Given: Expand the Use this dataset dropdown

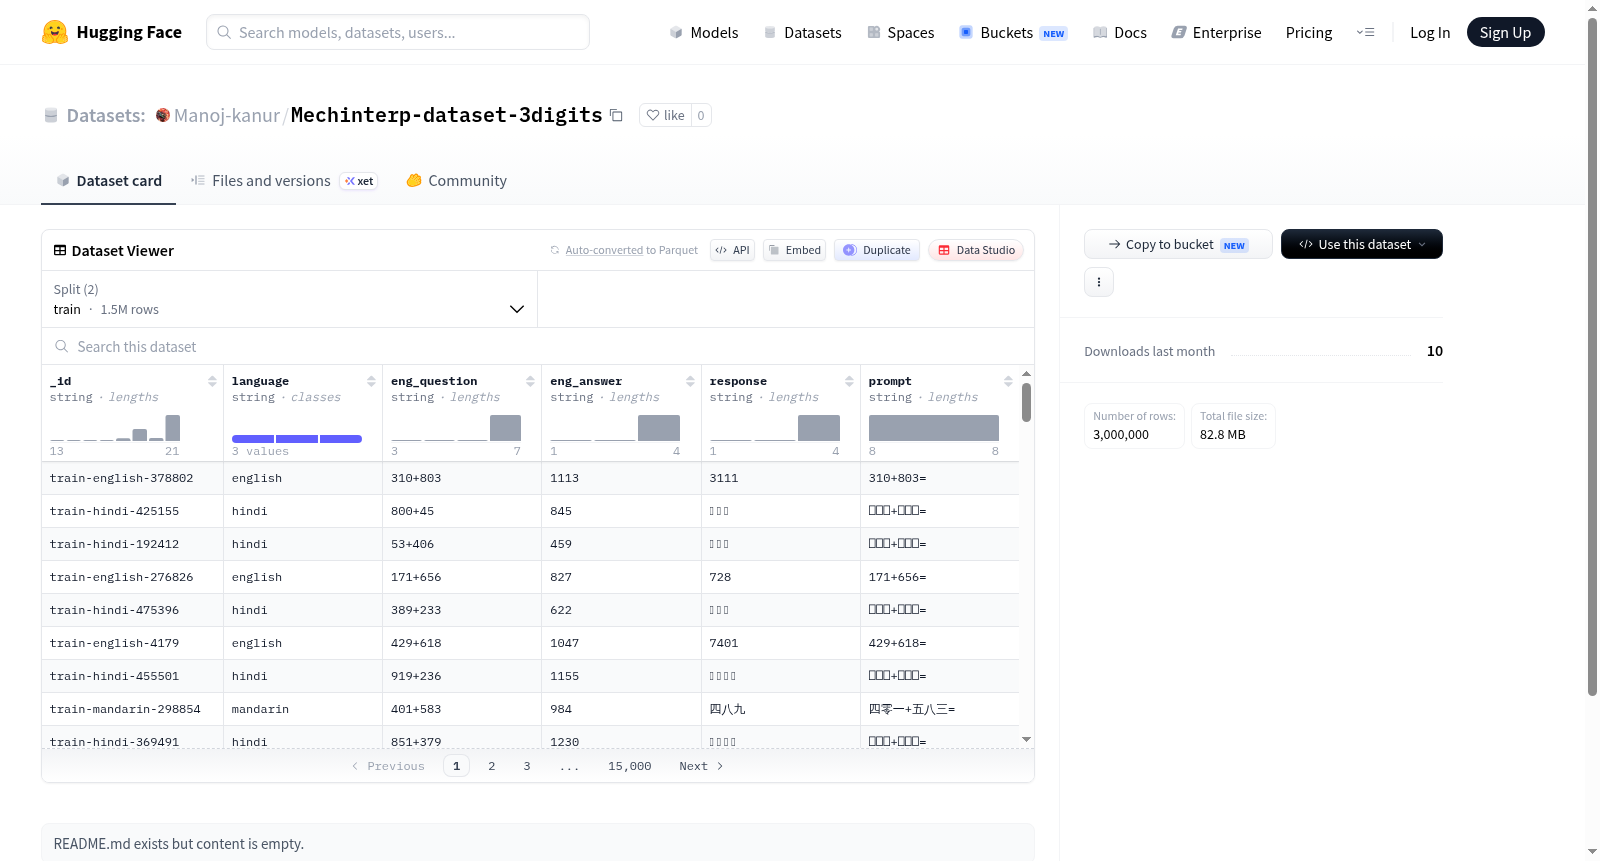Looking at the screenshot, I should pos(1362,244).
